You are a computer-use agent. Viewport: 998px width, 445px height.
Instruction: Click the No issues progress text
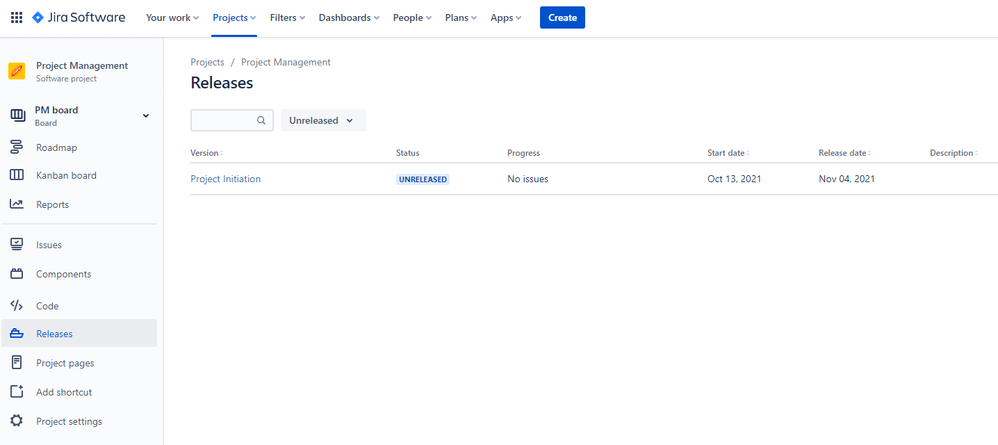[528, 179]
